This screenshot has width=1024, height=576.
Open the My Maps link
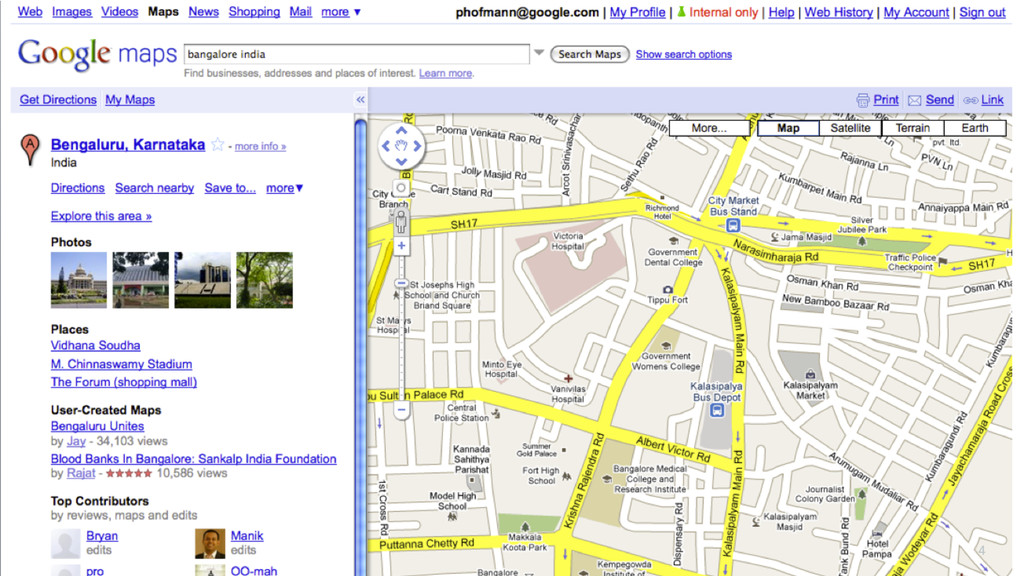[x=130, y=100]
